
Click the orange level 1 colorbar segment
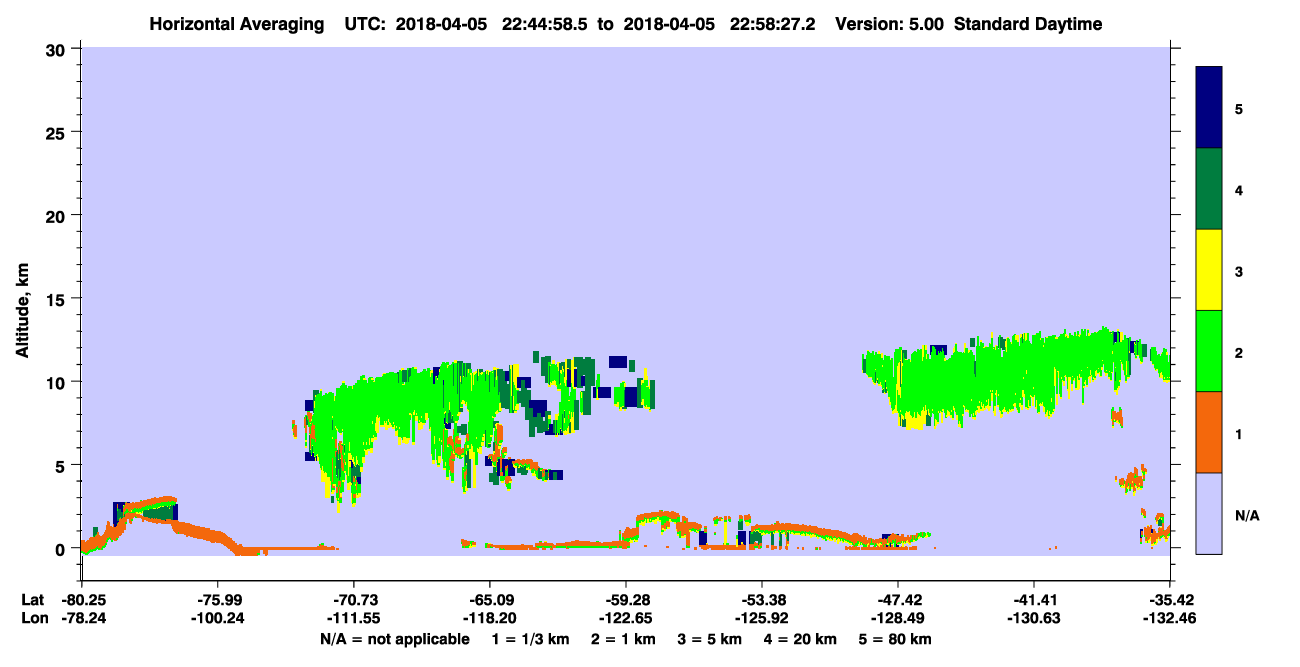[1209, 432]
